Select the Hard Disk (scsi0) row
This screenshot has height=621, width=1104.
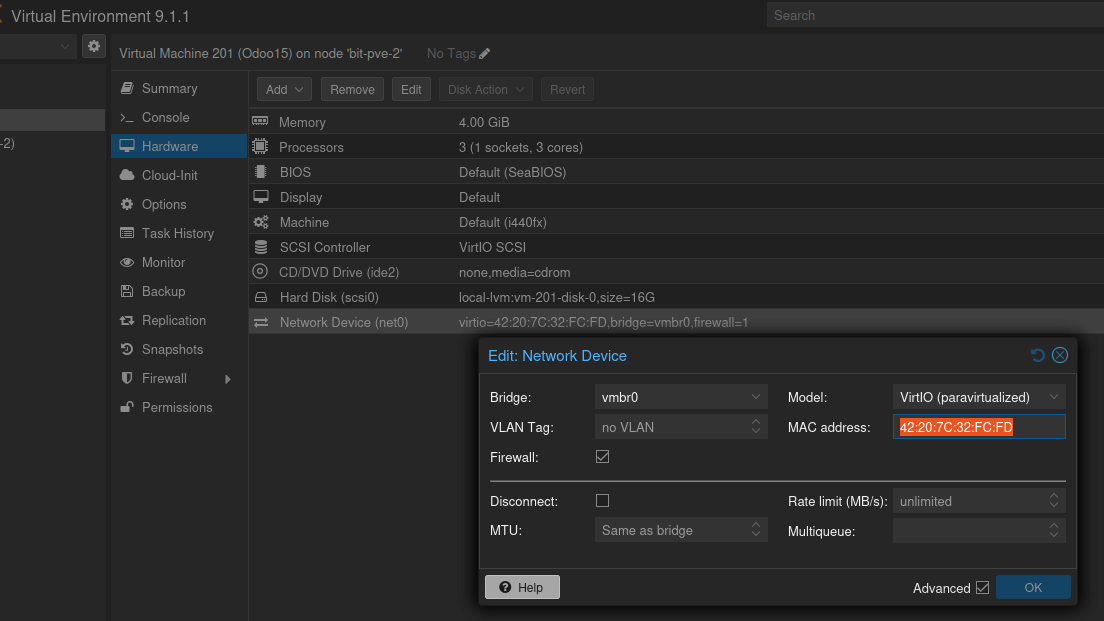point(329,297)
